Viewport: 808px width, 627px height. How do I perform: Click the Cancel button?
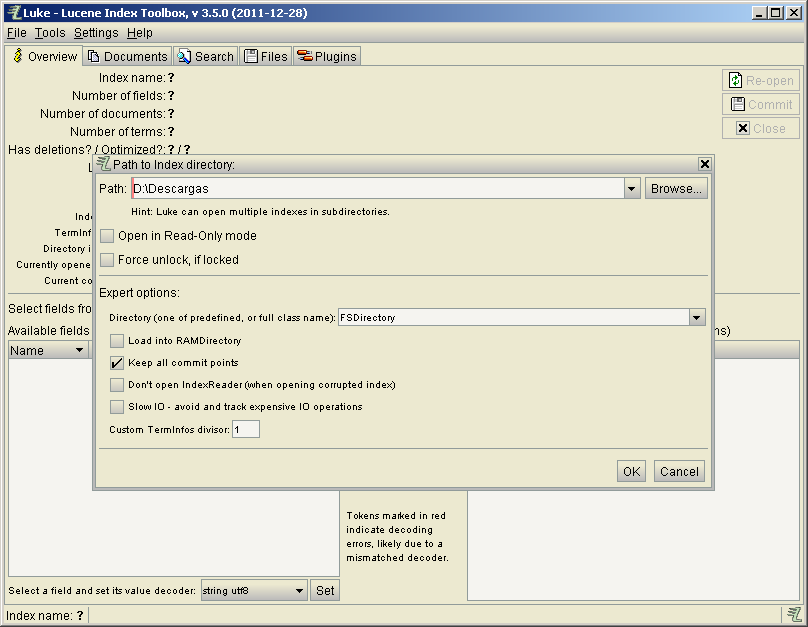click(679, 471)
